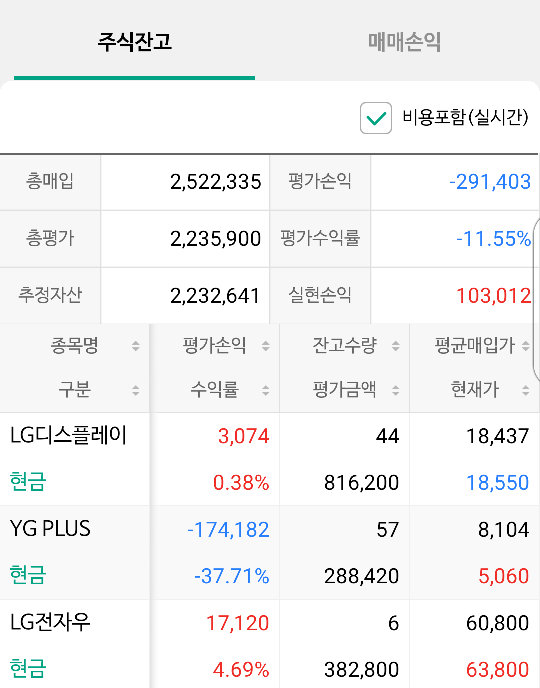Screen dimensions: 540x688
Task: Click YG PLUS return rate -37.71%
Action: point(232,576)
